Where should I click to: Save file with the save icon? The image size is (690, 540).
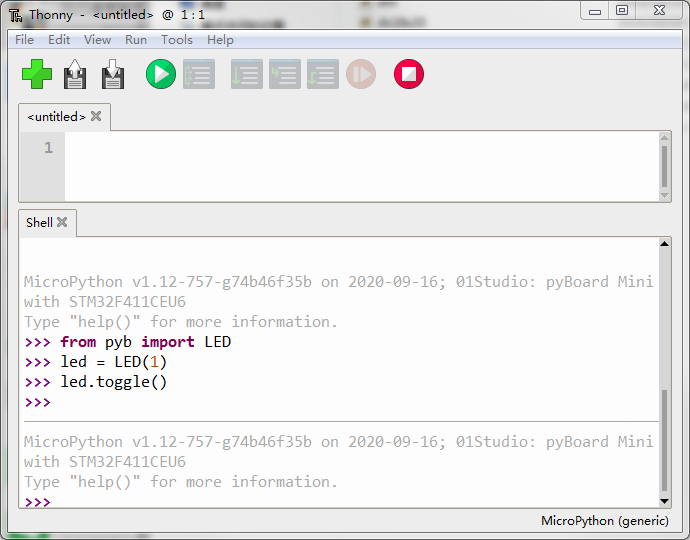pyautogui.click(x=113, y=74)
